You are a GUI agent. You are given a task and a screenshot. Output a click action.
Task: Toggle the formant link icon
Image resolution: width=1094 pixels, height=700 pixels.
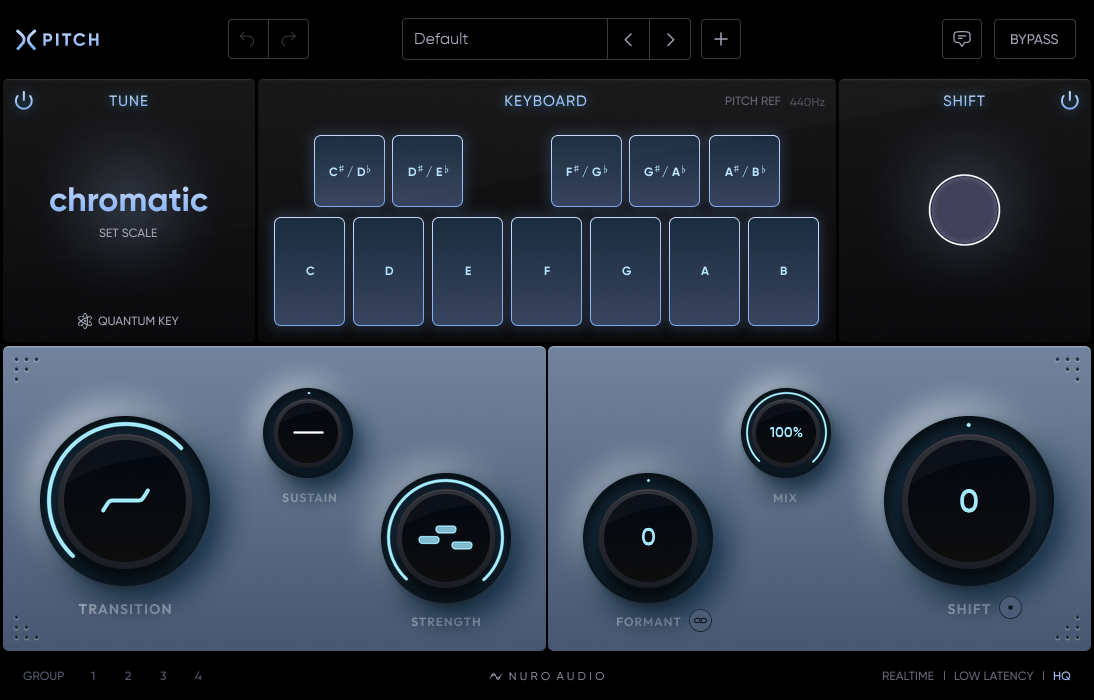[700, 621]
